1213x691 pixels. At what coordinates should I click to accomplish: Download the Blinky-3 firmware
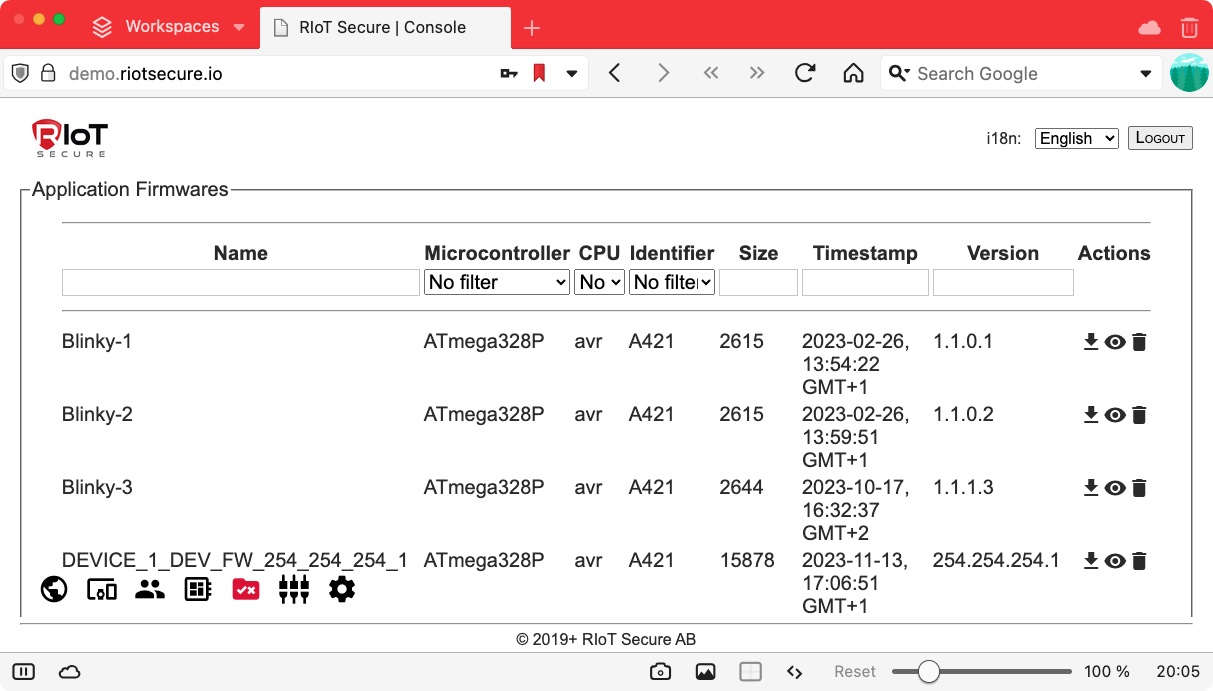(1091, 488)
